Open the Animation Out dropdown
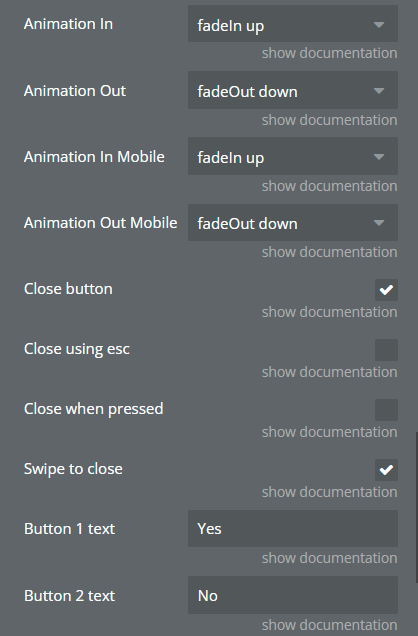This screenshot has height=636, width=418. click(x=293, y=90)
